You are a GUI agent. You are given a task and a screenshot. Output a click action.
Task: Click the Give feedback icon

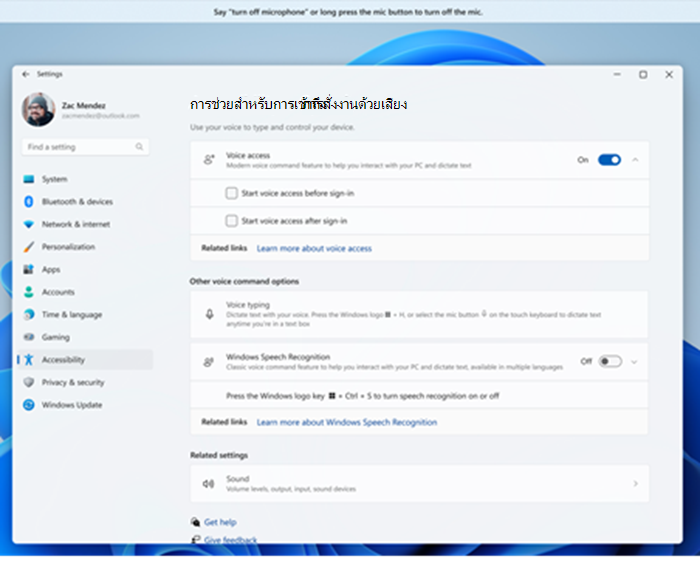tap(196, 540)
